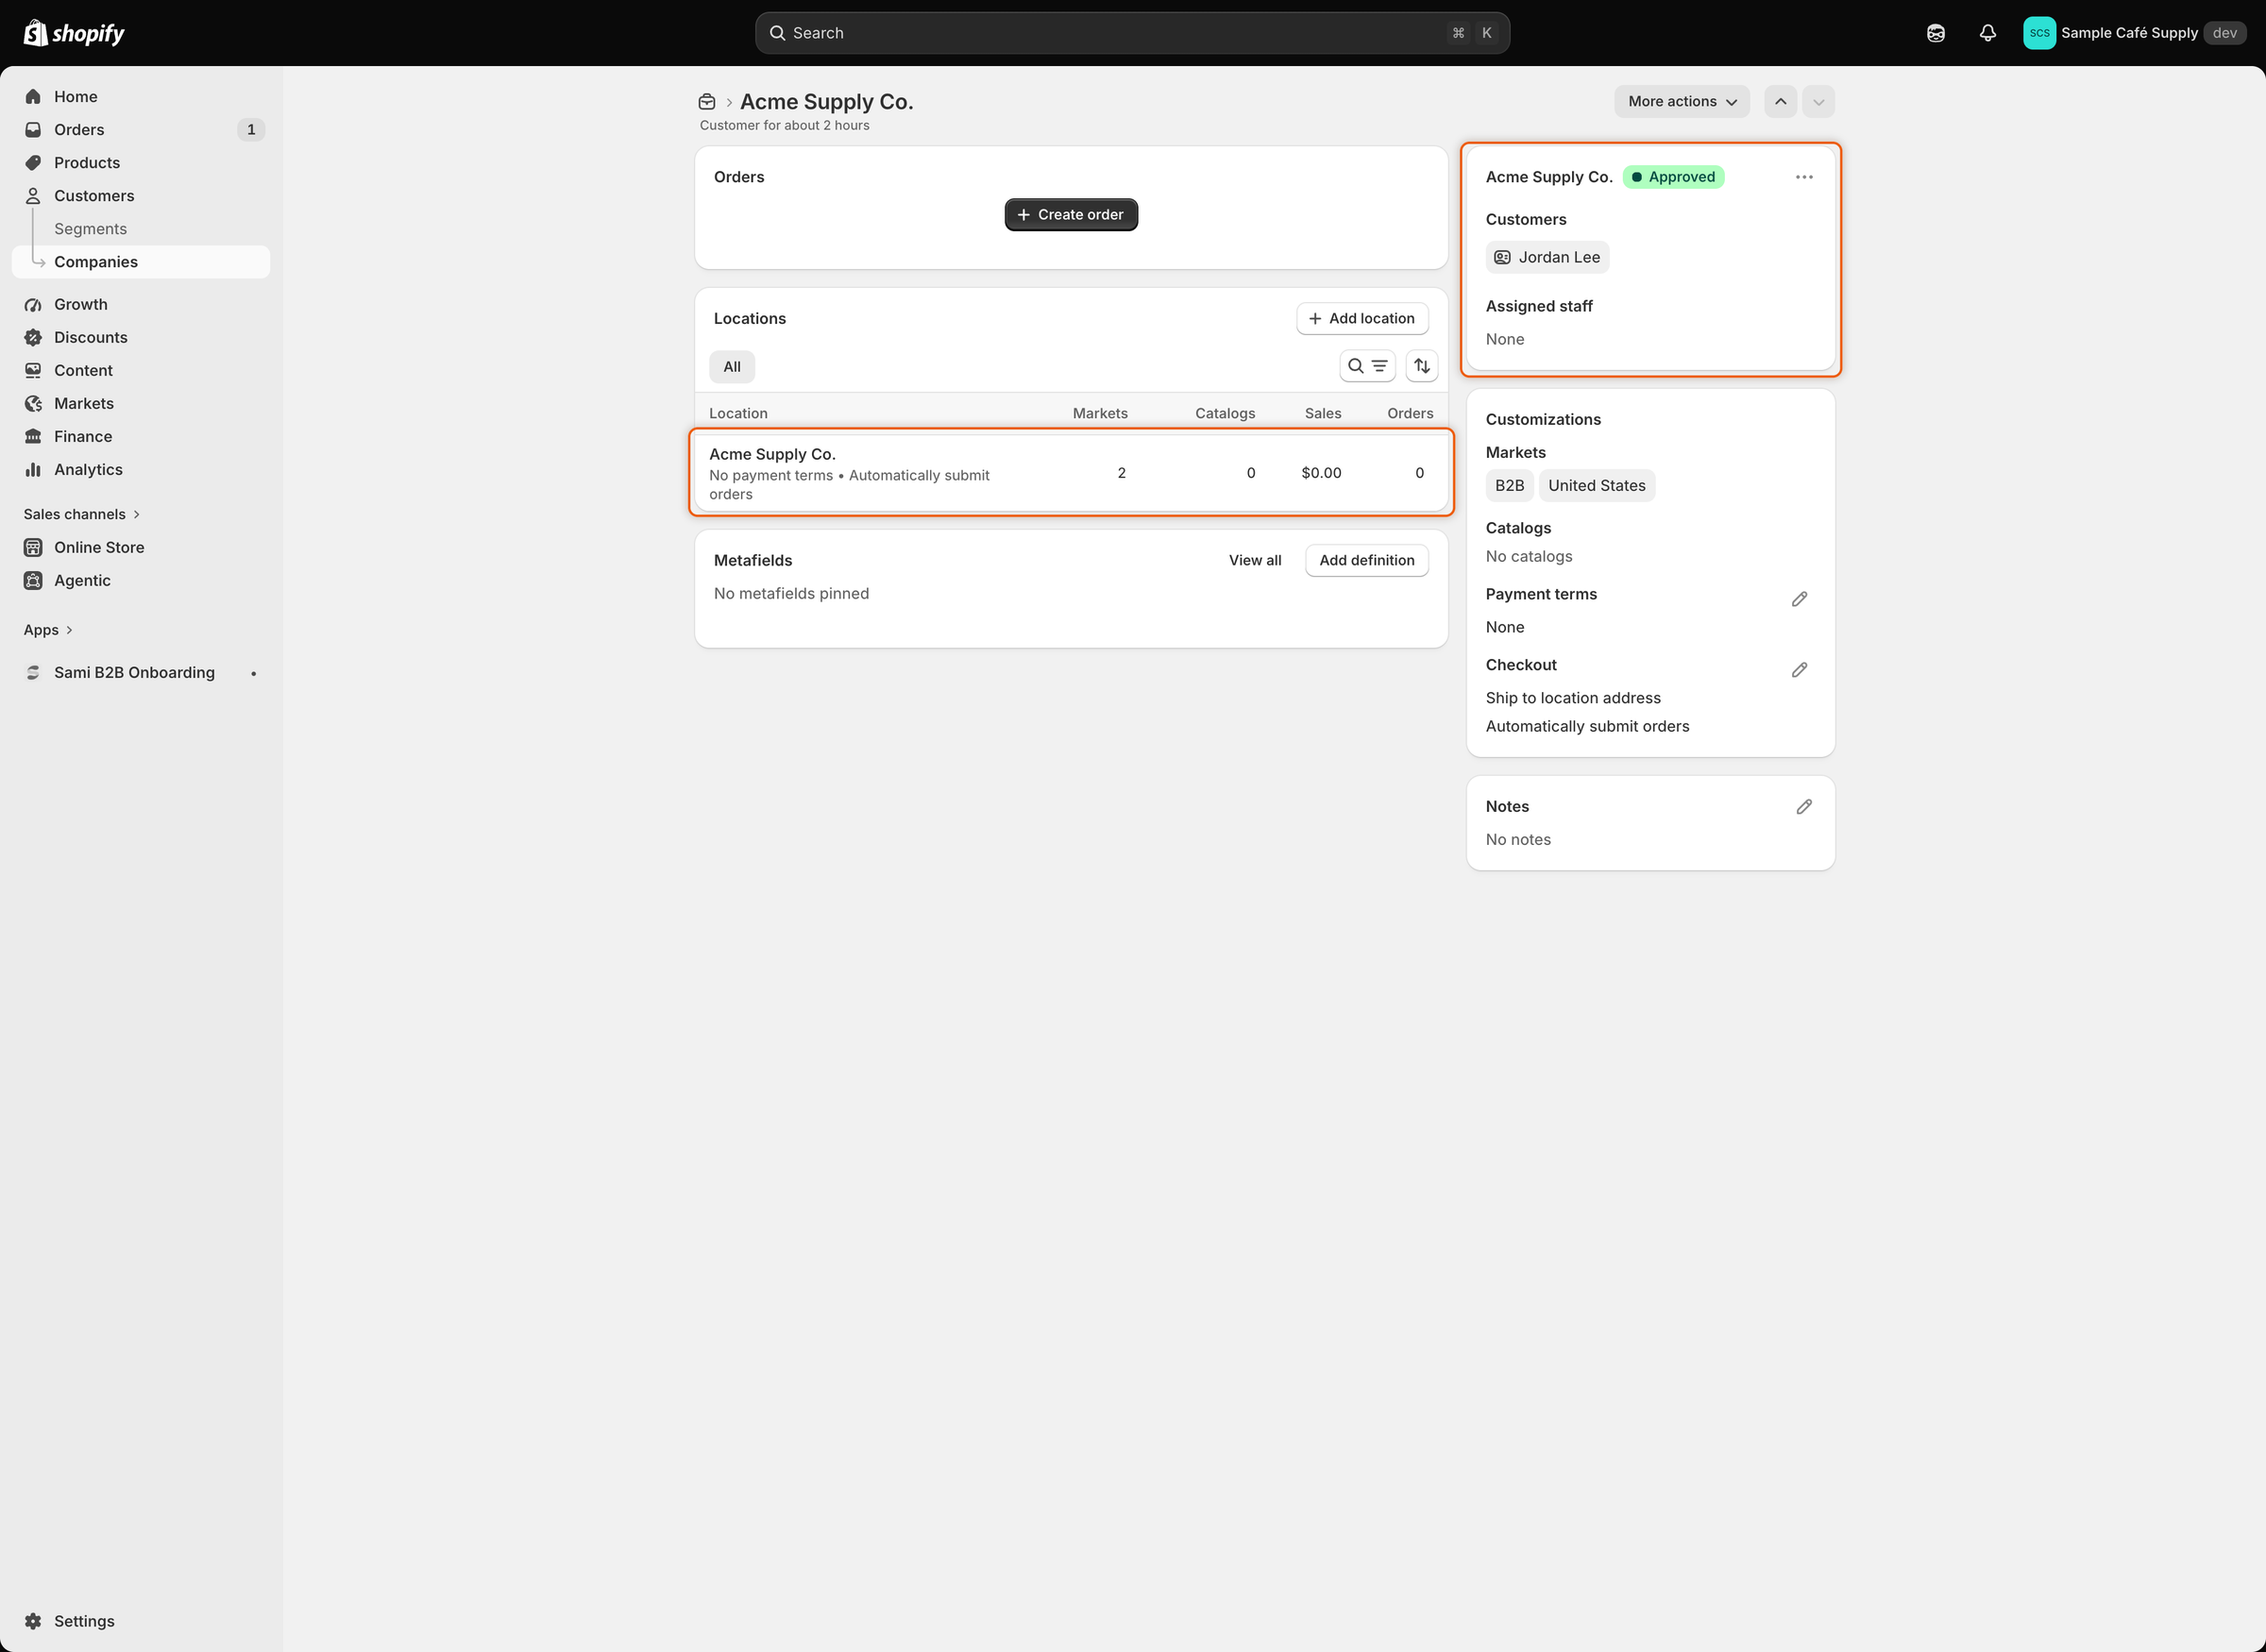Click the Approved status badge
The height and width of the screenshot is (1652, 2266).
1673,177
